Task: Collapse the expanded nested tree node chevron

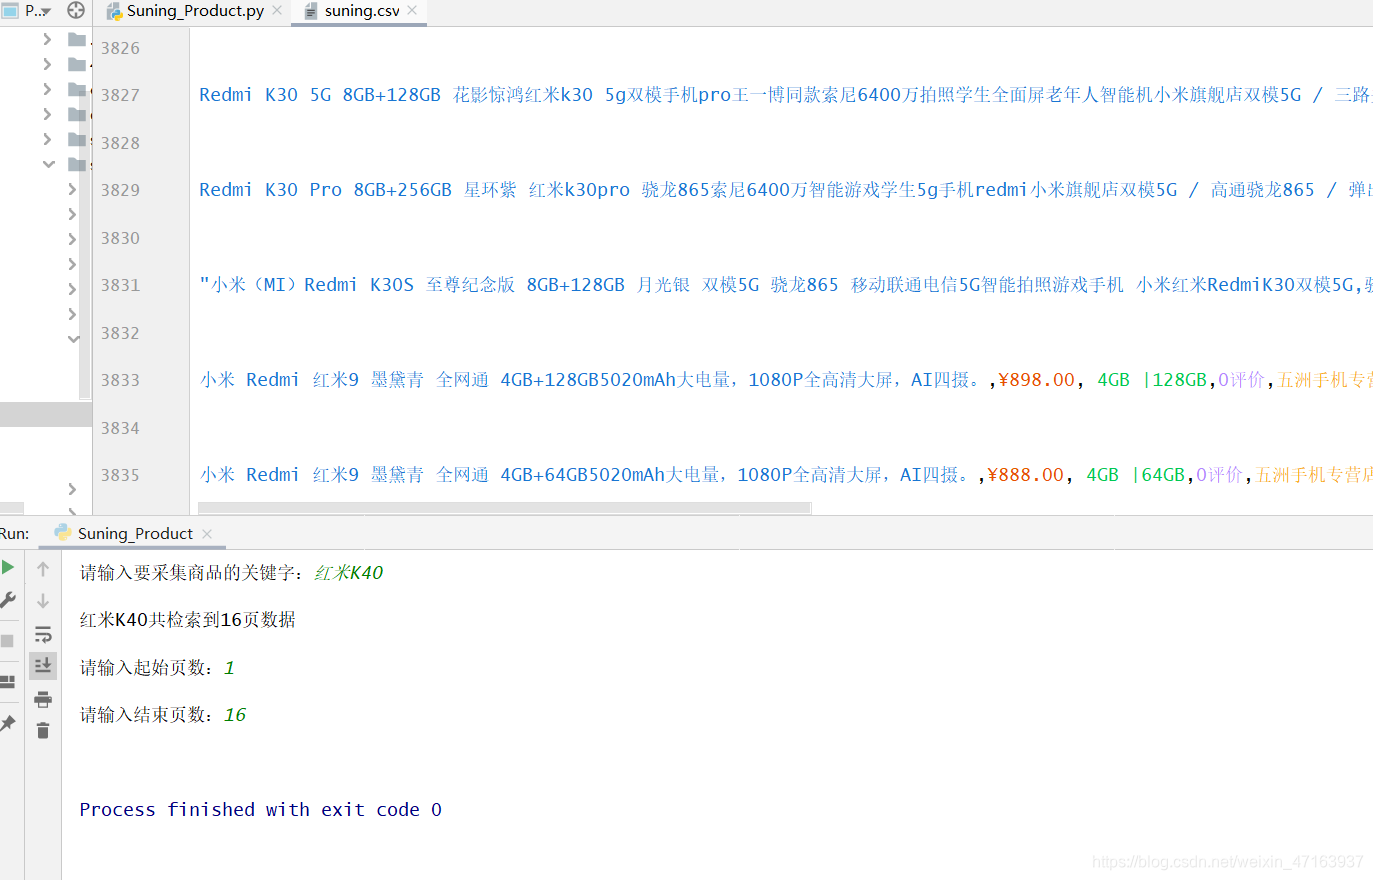Action: (x=73, y=339)
